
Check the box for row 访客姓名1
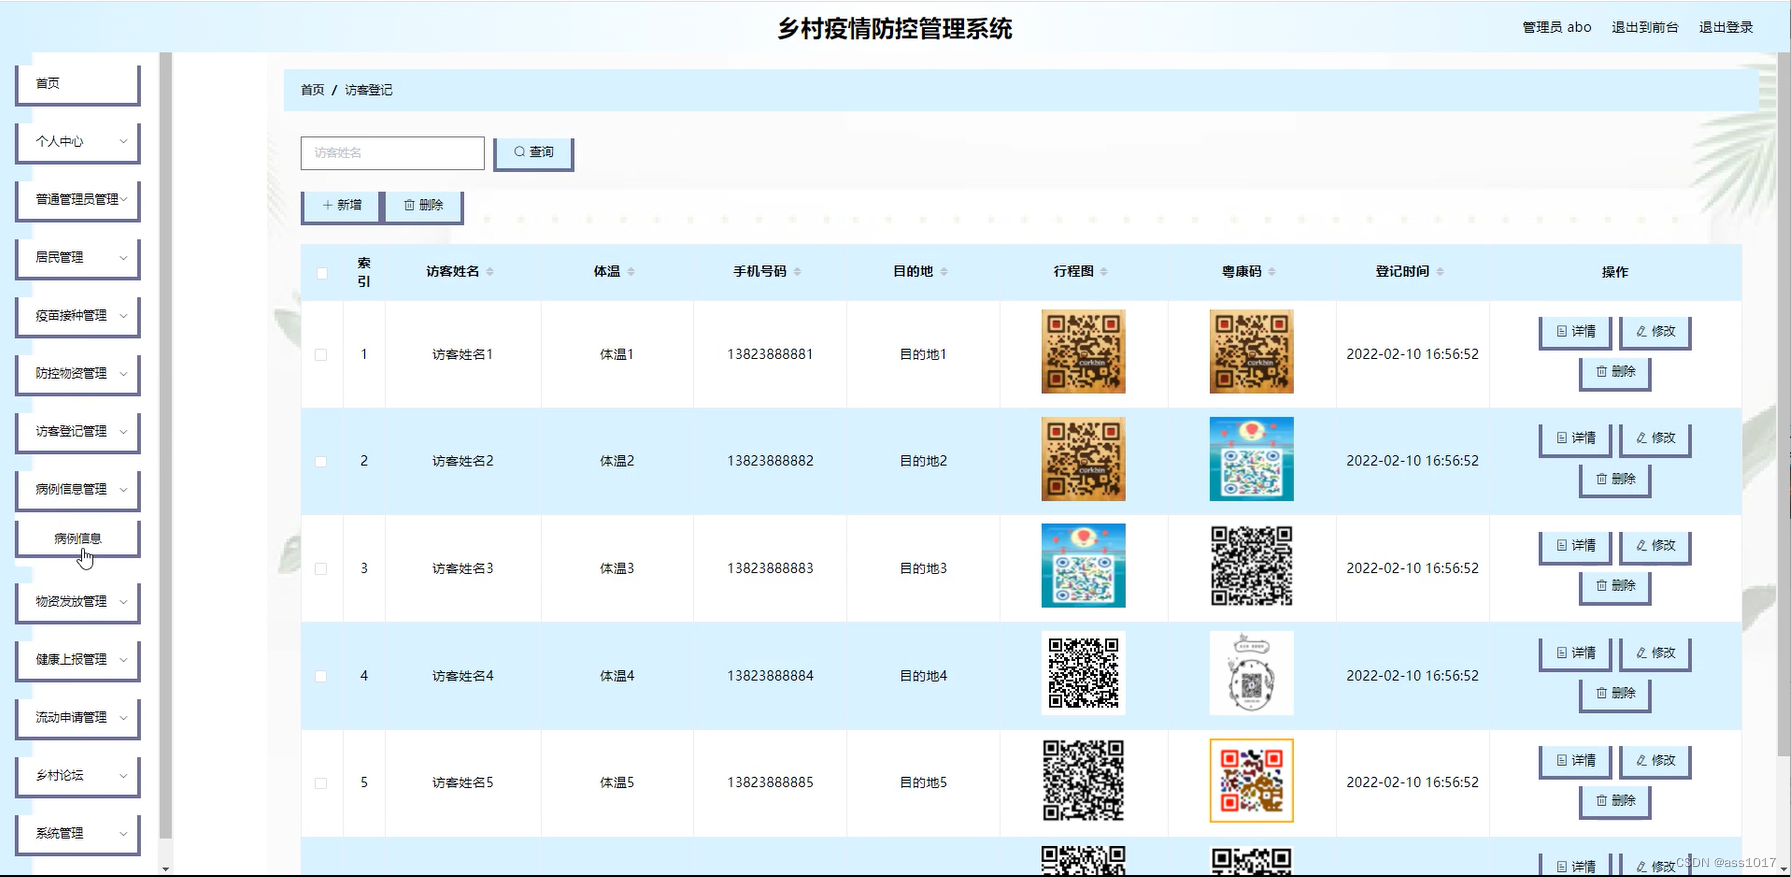pos(321,355)
